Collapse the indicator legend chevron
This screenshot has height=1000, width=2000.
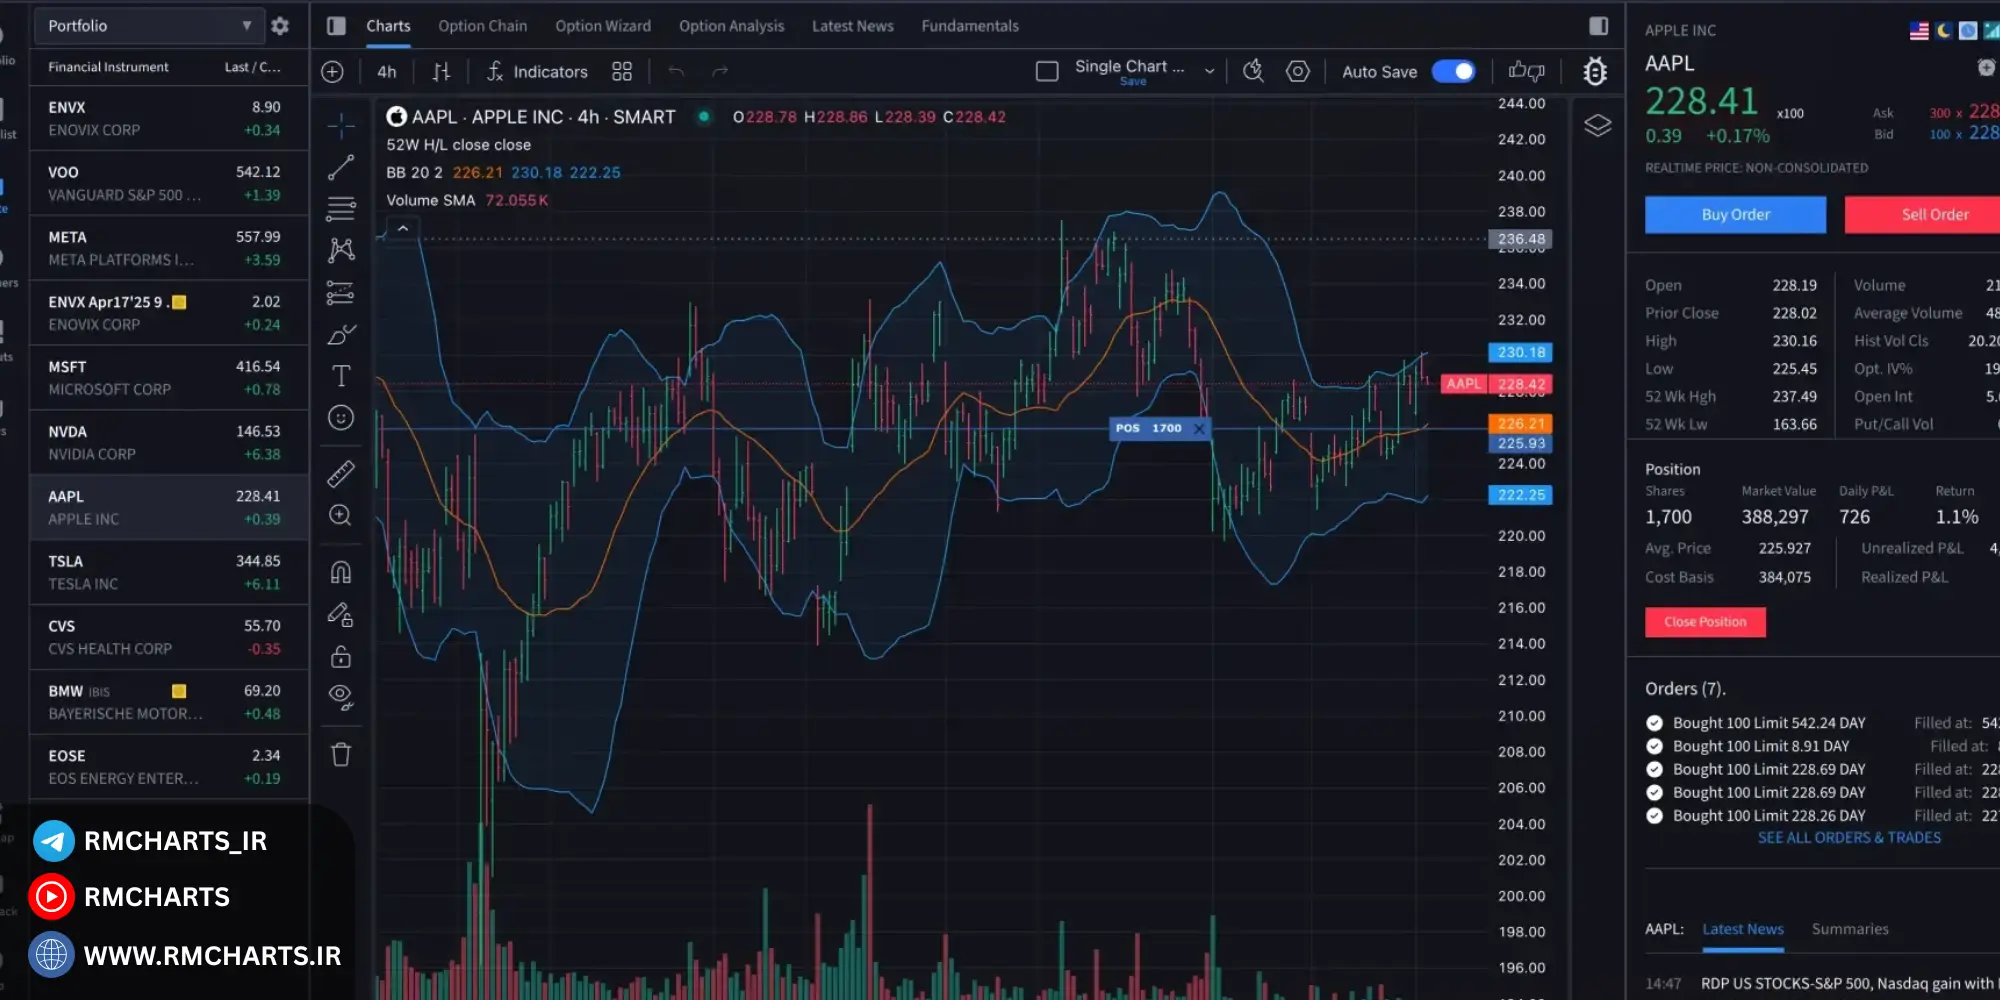(403, 229)
